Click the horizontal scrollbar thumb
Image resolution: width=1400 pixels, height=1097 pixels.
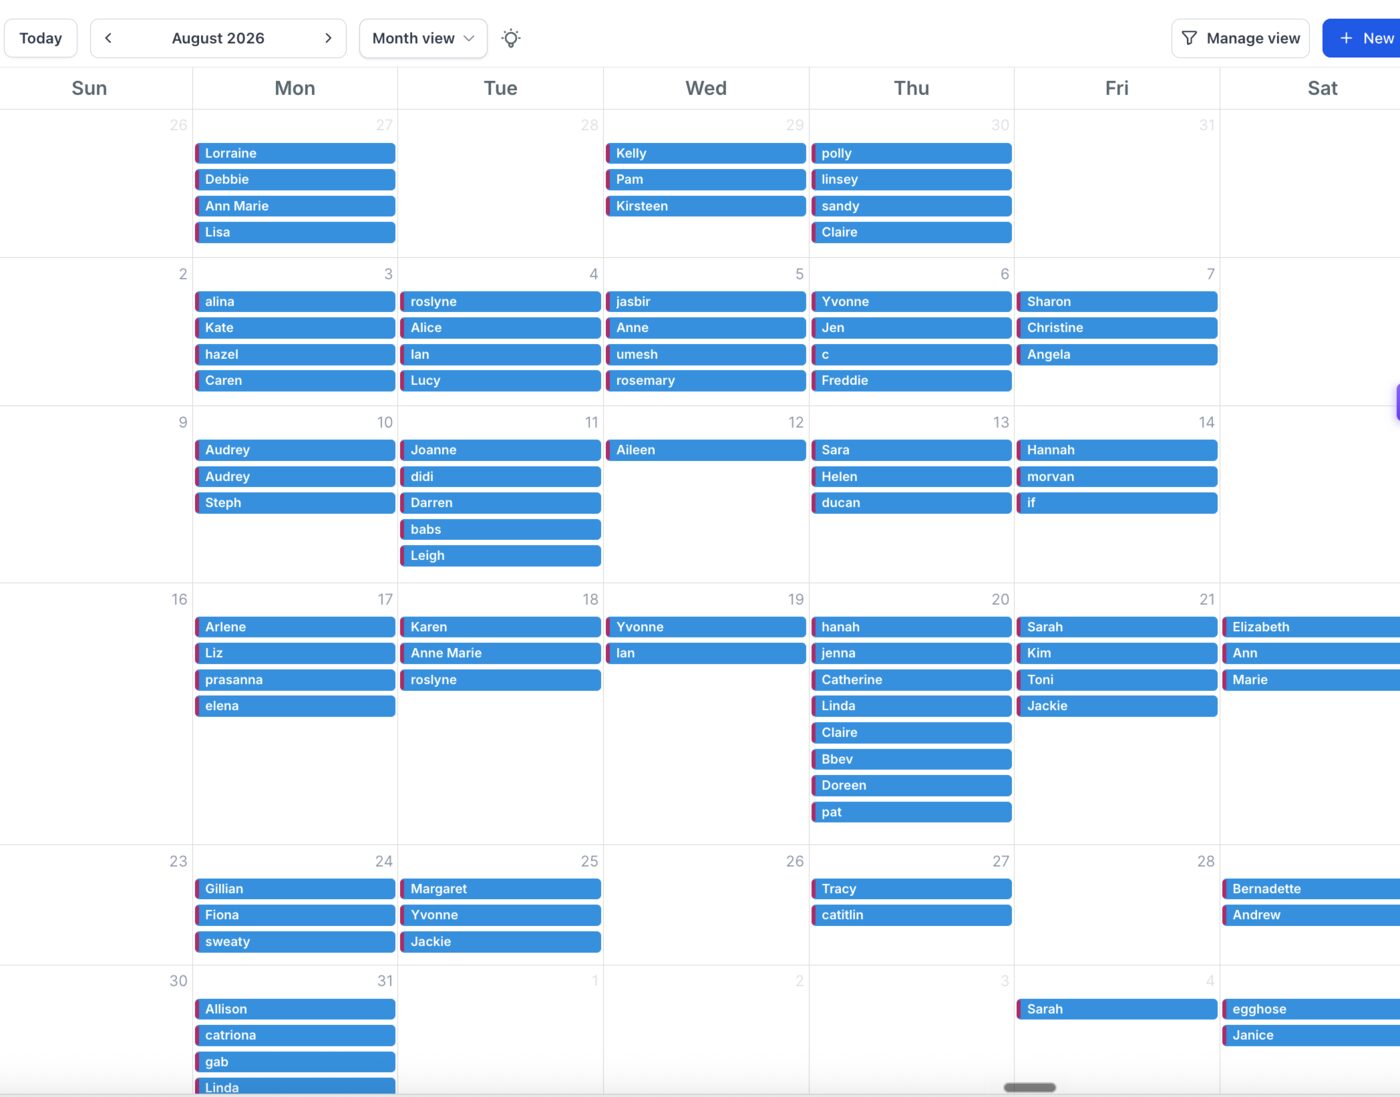point(1030,1087)
